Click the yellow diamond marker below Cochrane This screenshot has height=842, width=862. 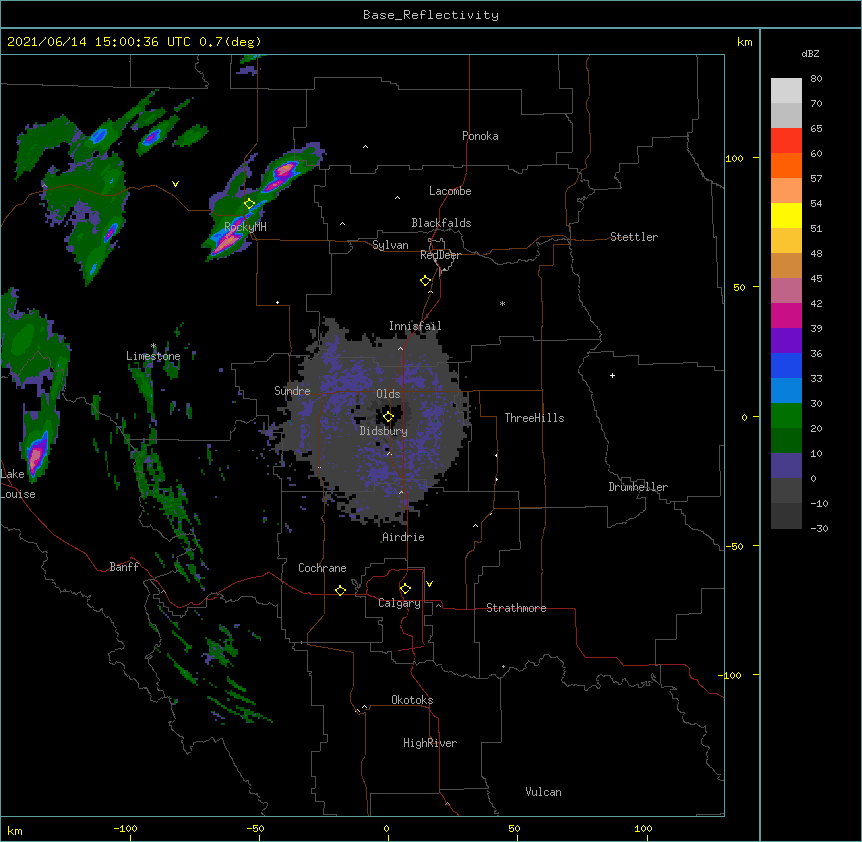pos(340,590)
